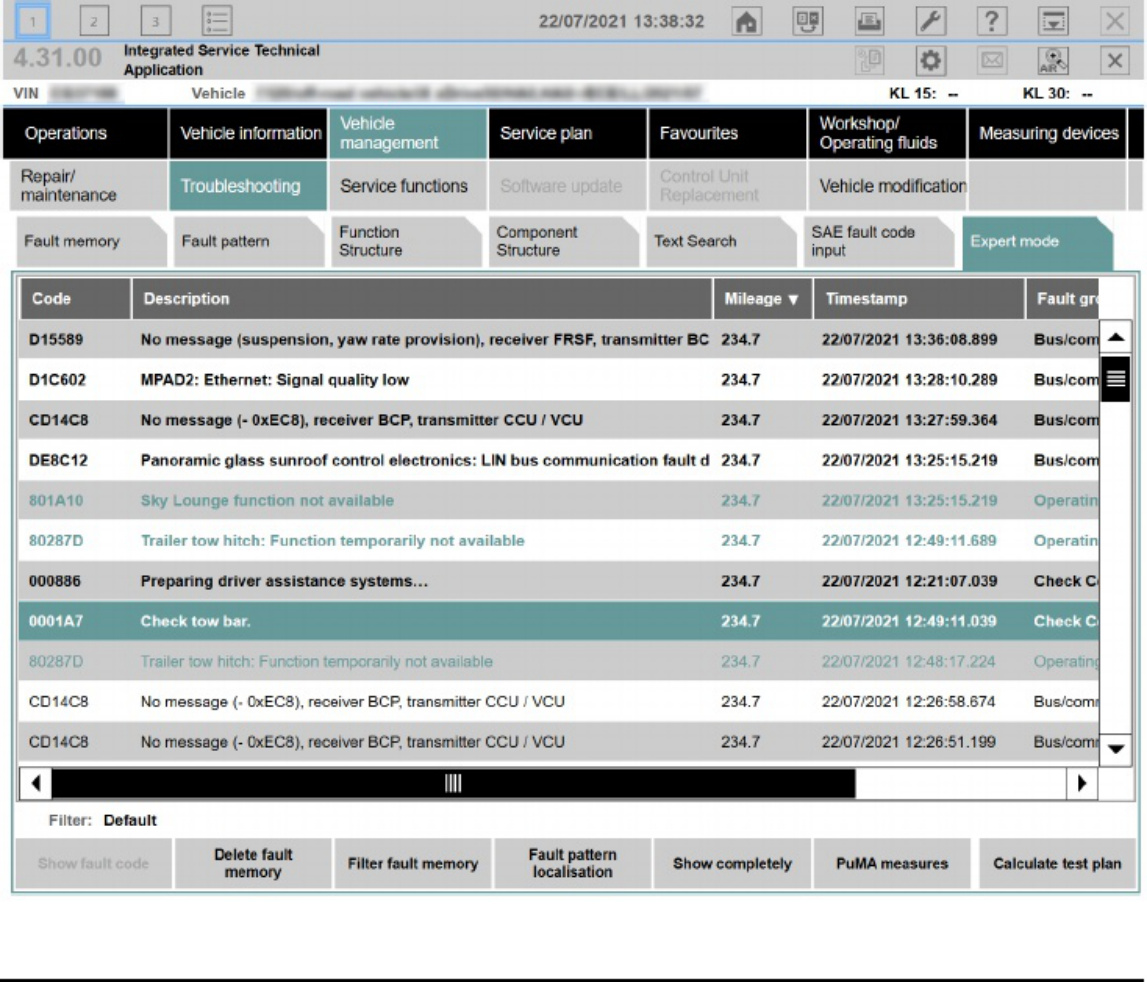This screenshot has width=1147, height=982.
Task: Open the help question mark icon
Action: (992, 21)
